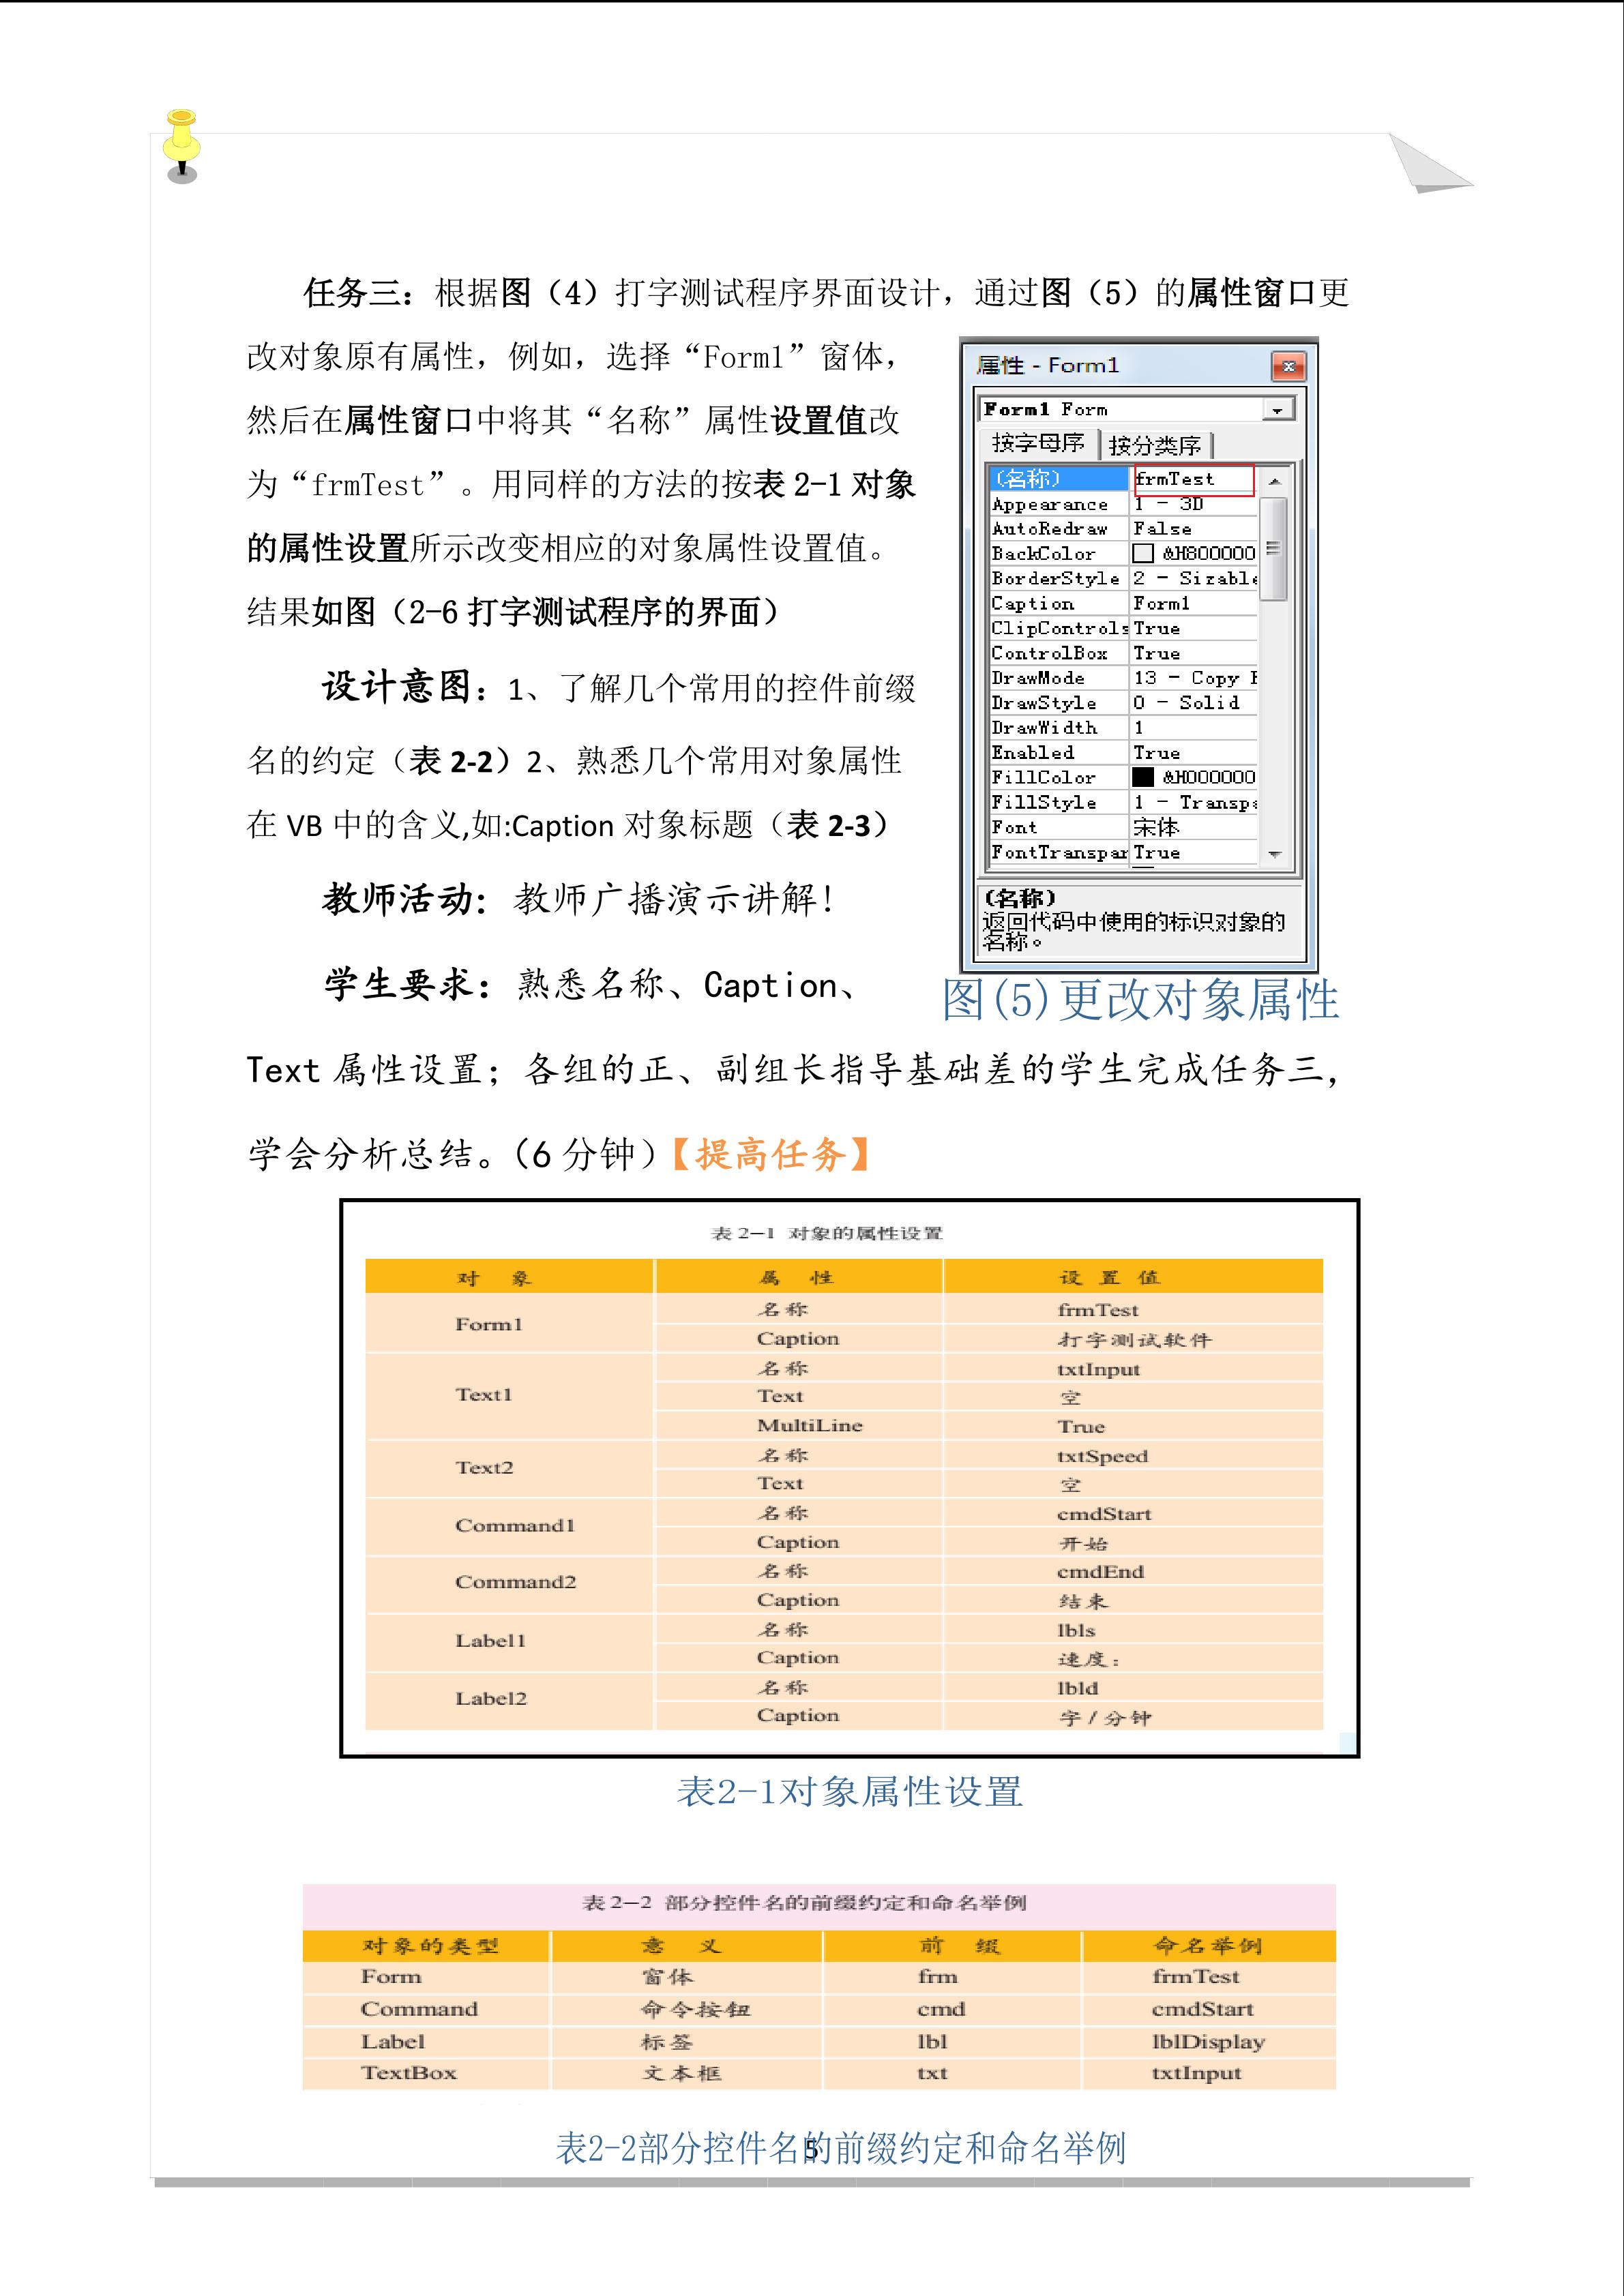This screenshot has height=2296, width=1624.
Task: Open the Form1 Form object dropdown
Action: [x=1277, y=409]
